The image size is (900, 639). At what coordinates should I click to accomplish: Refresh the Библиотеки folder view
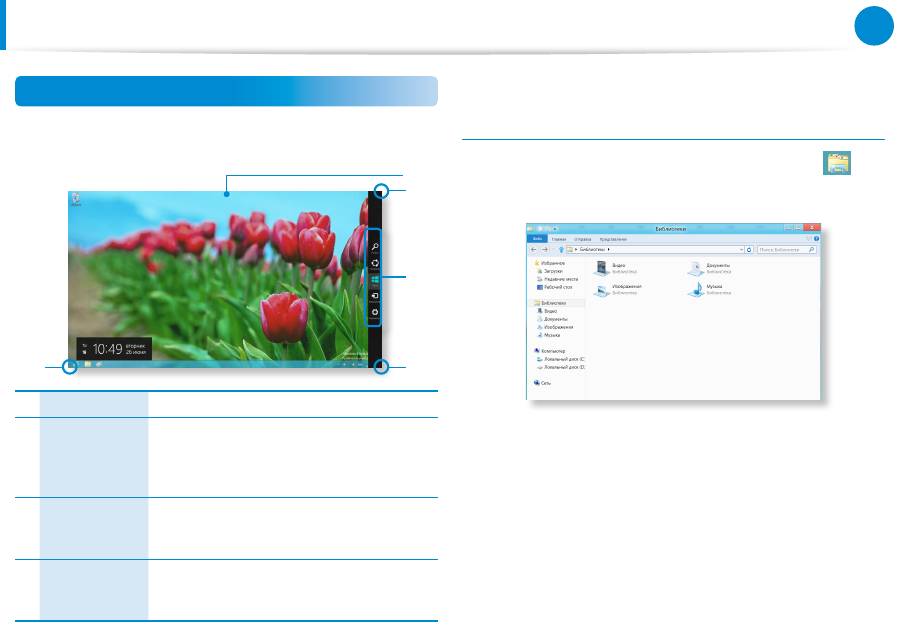click(x=749, y=249)
